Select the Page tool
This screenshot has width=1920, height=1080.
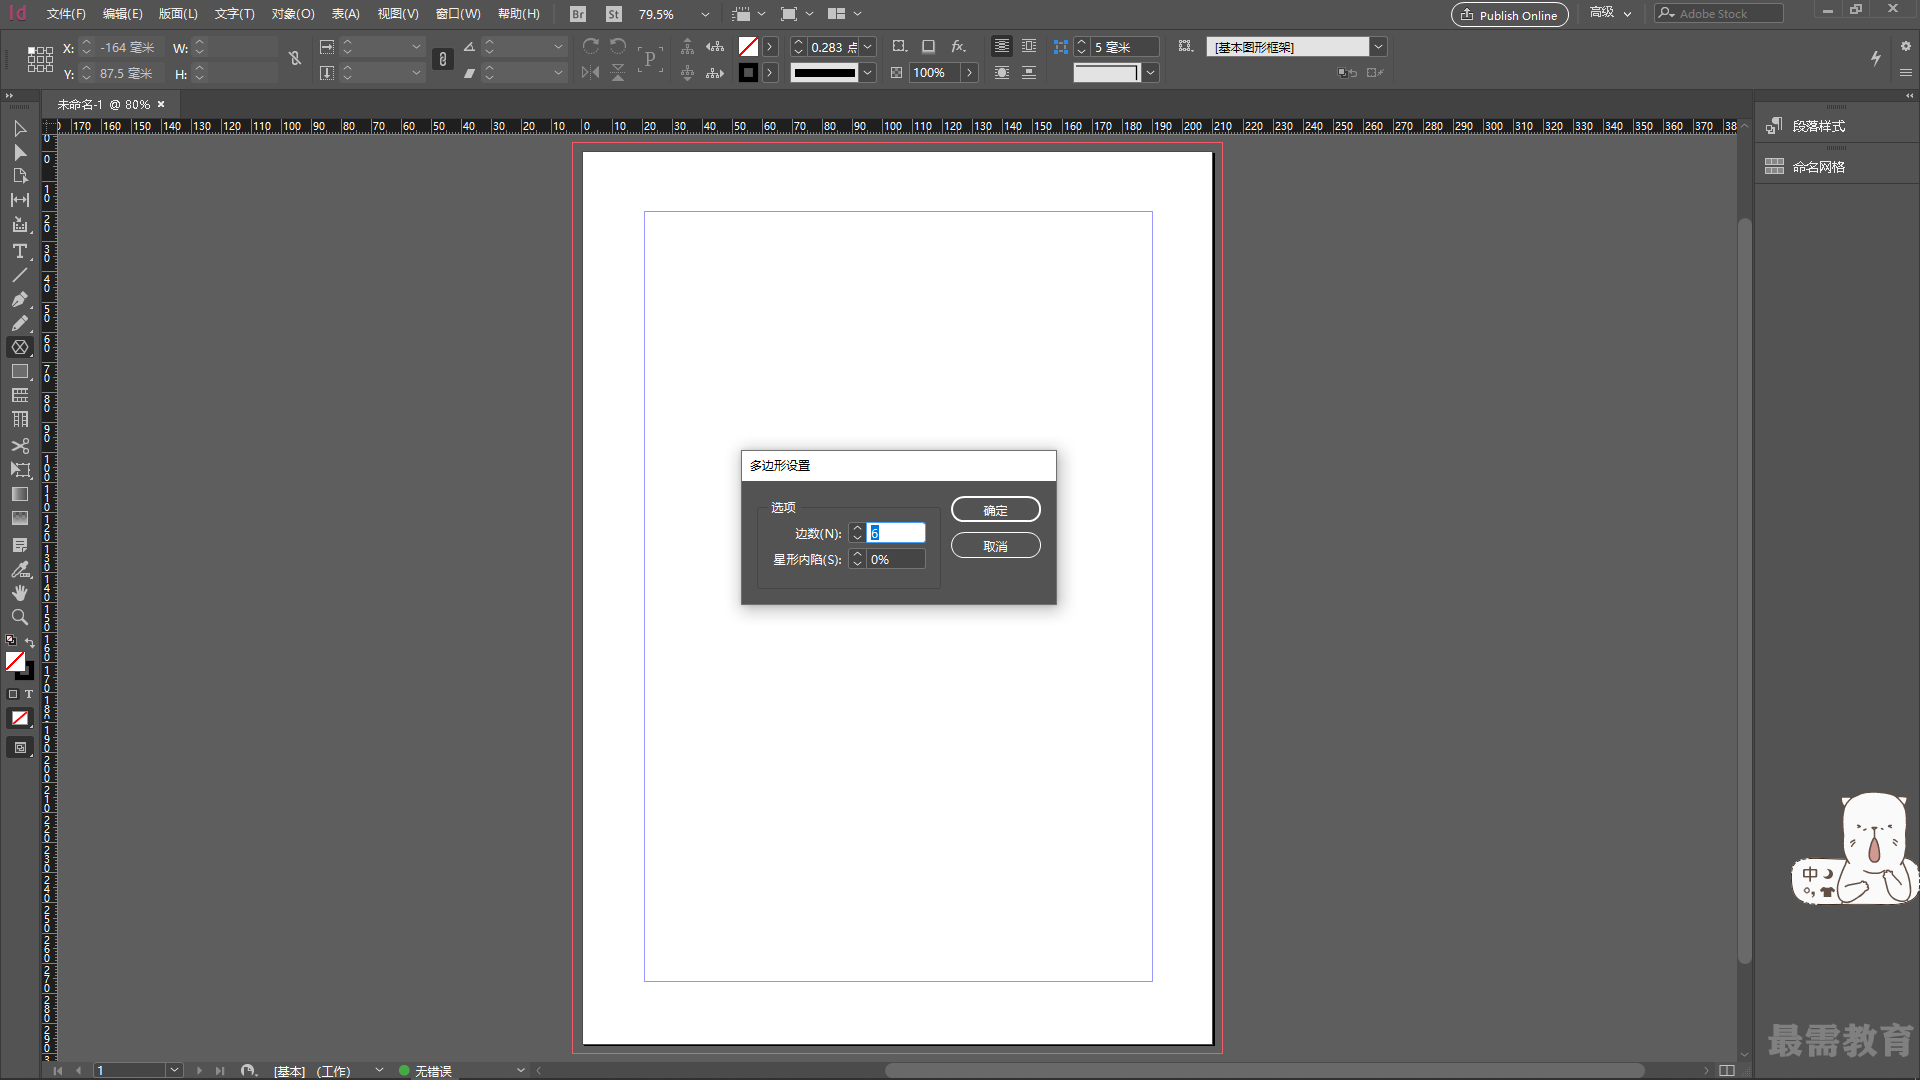pyautogui.click(x=19, y=176)
